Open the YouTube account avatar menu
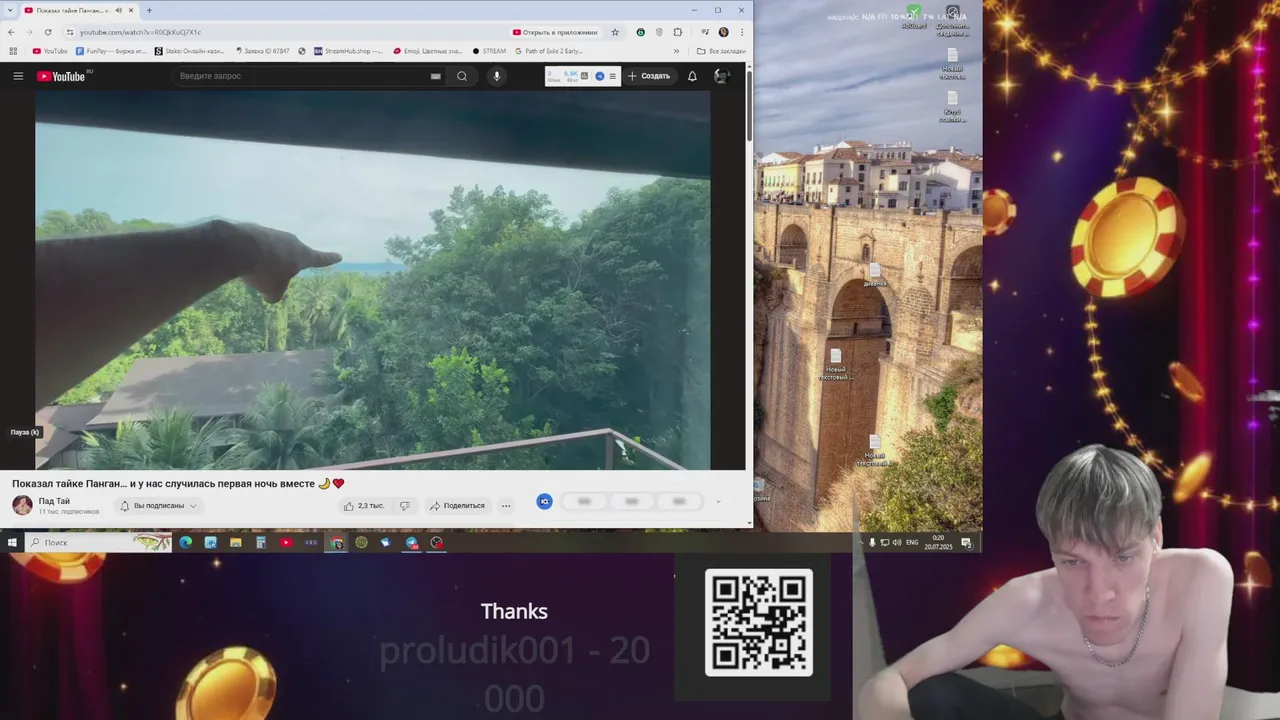Viewport: 1280px width, 720px height. pyautogui.click(x=721, y=76)
